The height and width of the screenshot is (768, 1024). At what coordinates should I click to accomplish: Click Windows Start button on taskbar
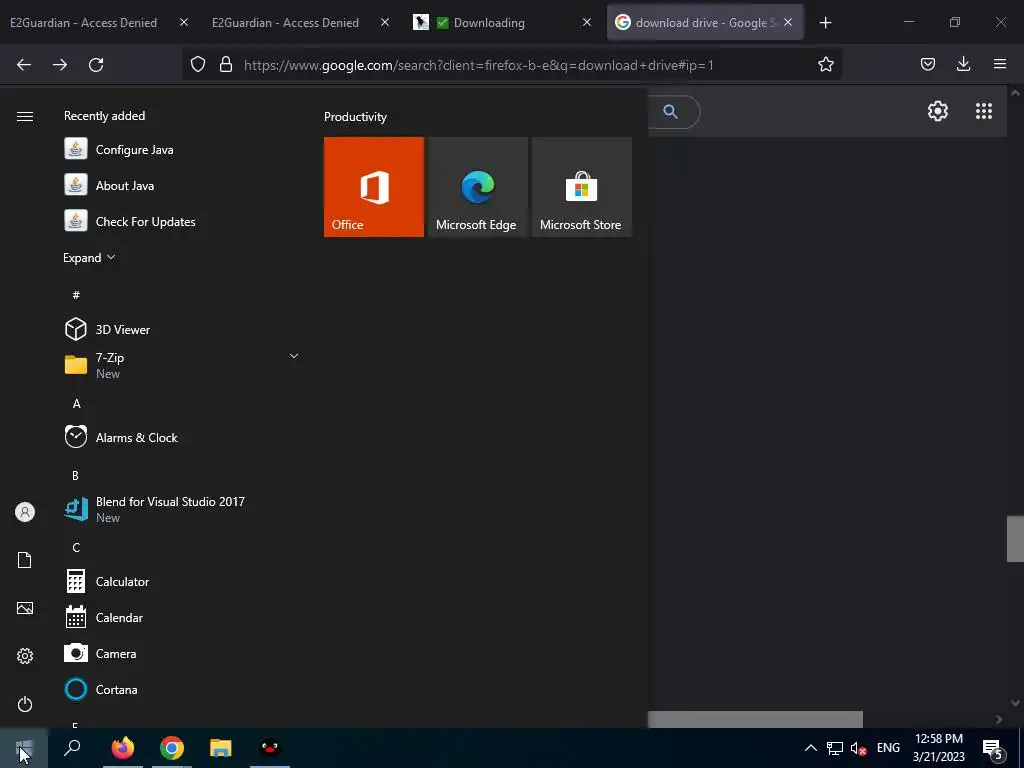click(x=24, y=748)
